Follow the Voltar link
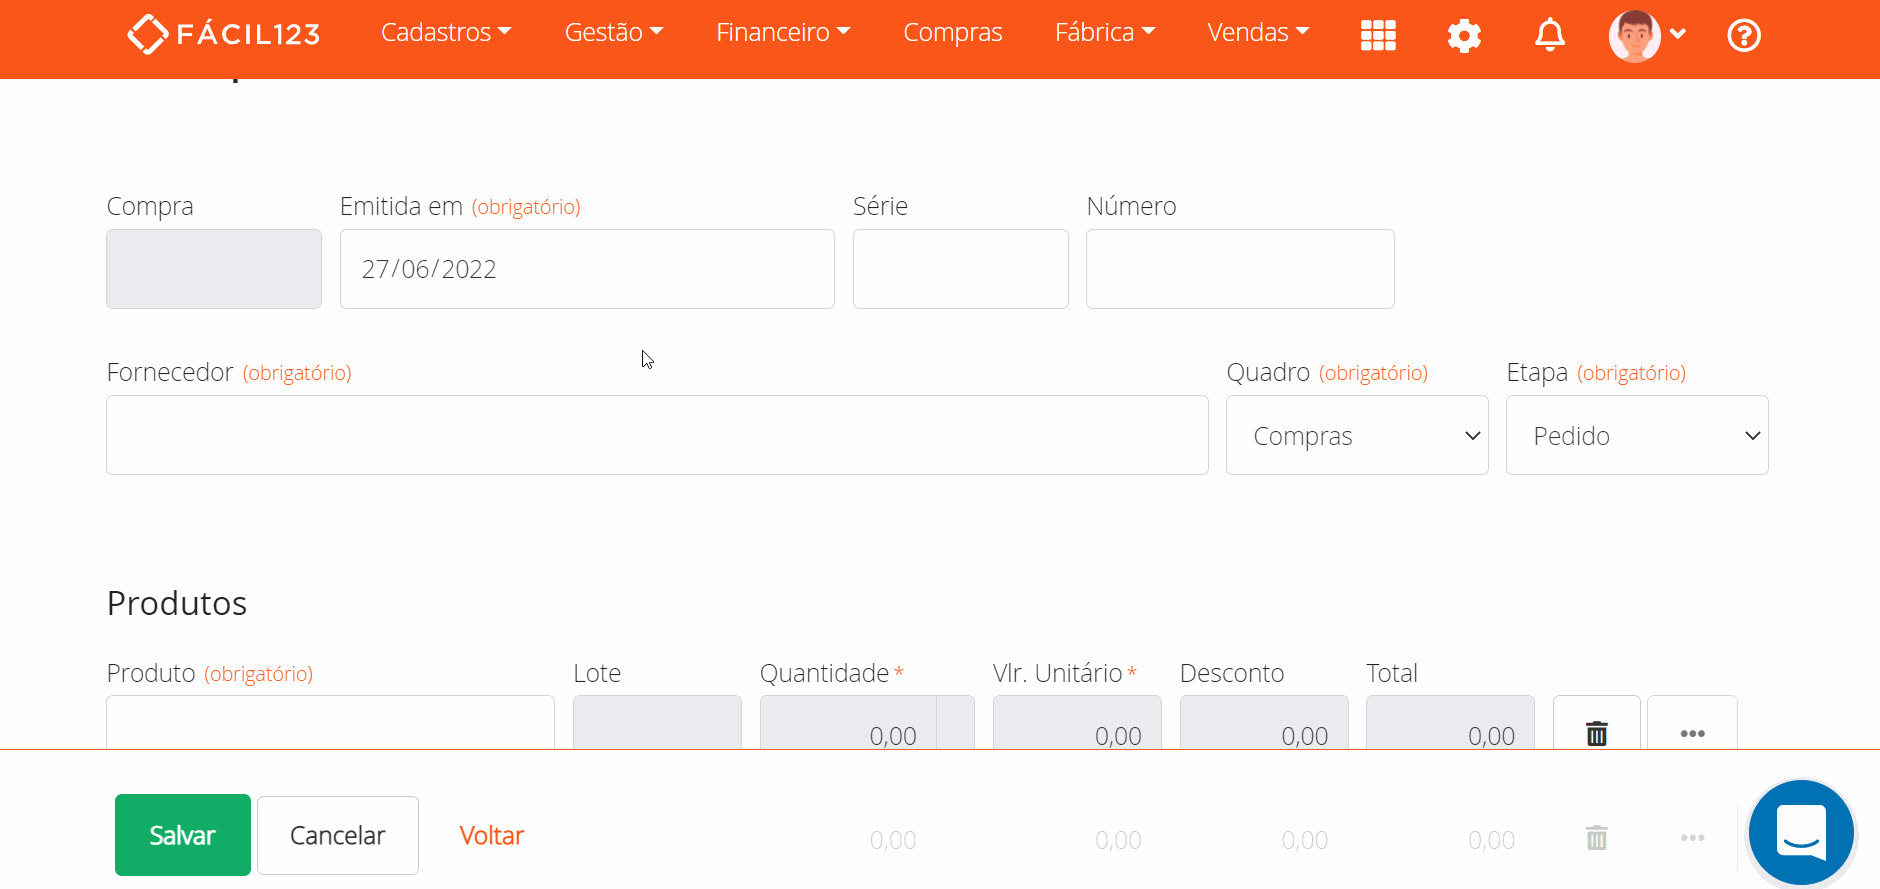The height and width of the screenshot is (889, 1880). point(491,836)
